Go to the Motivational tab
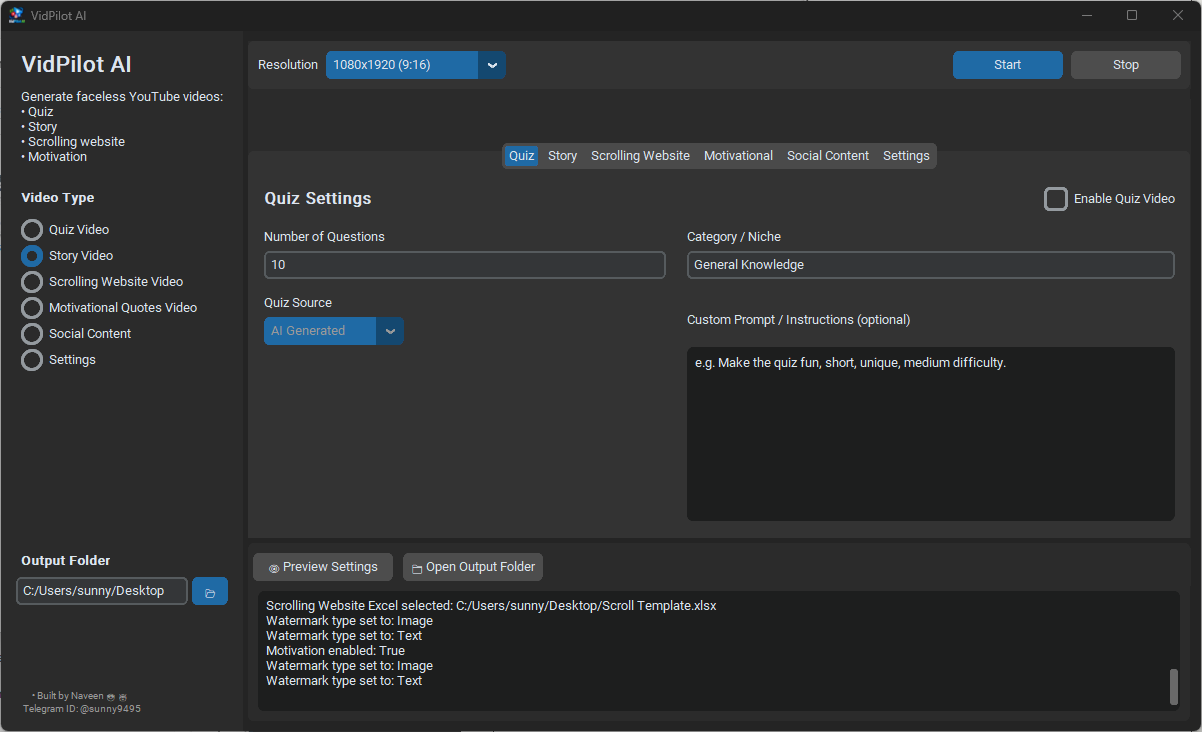 pos(738,156)
